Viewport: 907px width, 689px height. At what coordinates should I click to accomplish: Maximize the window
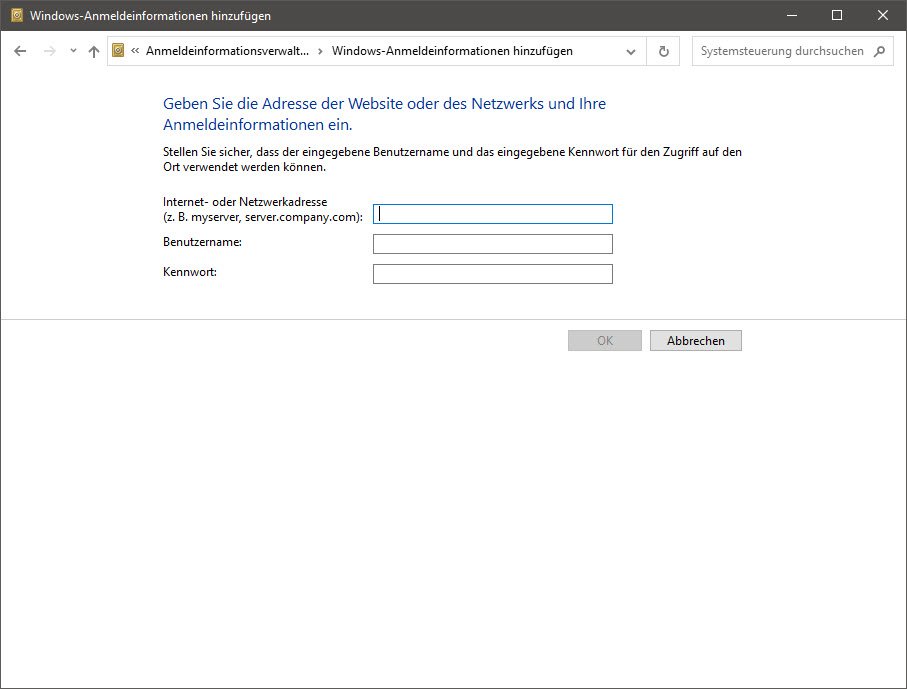point(837,15)
